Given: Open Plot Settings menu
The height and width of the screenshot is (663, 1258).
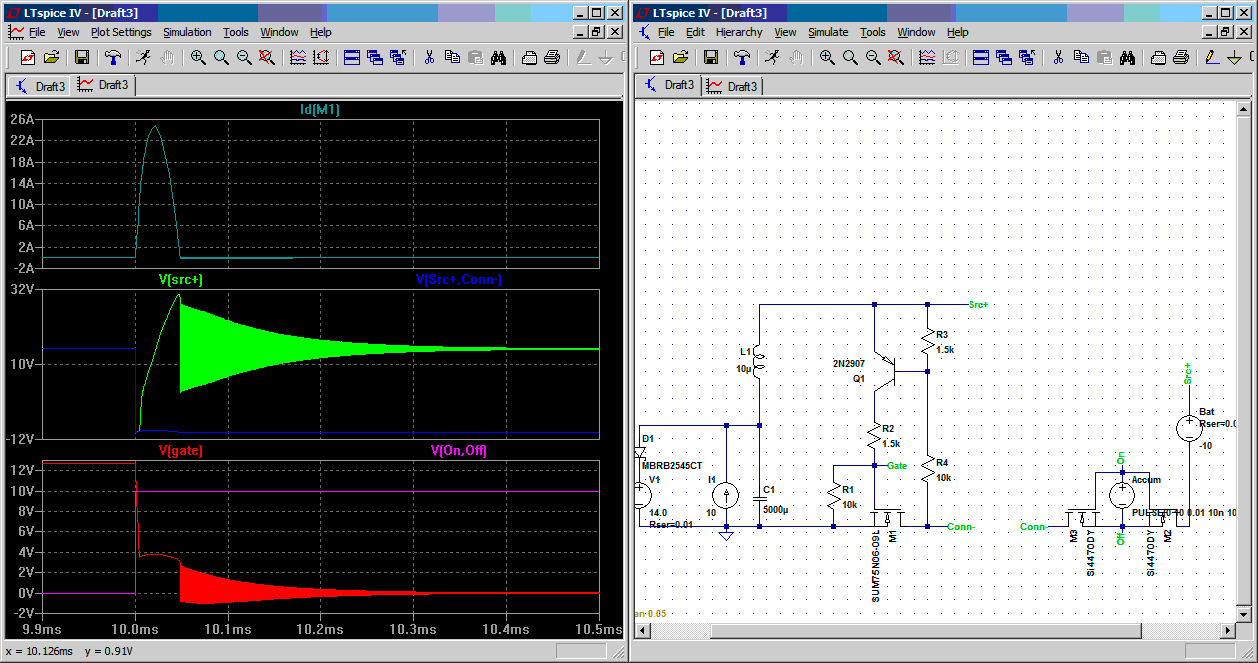Looking at the screenshot, I should [121, 32].
